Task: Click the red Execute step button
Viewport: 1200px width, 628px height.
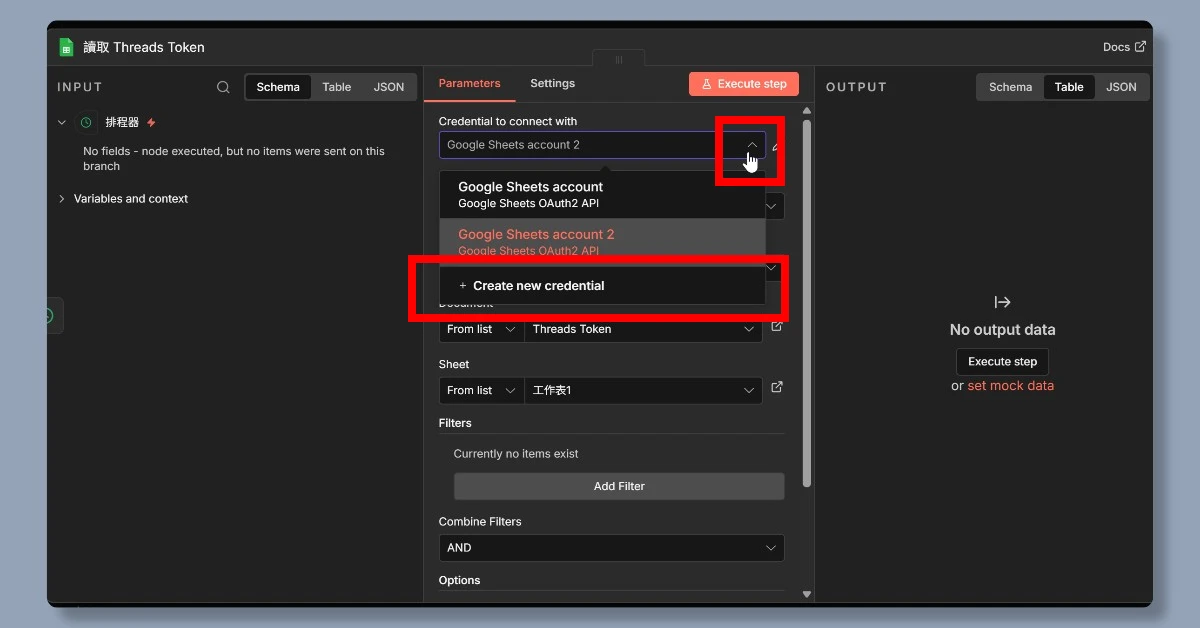Action: click(744, 84)
